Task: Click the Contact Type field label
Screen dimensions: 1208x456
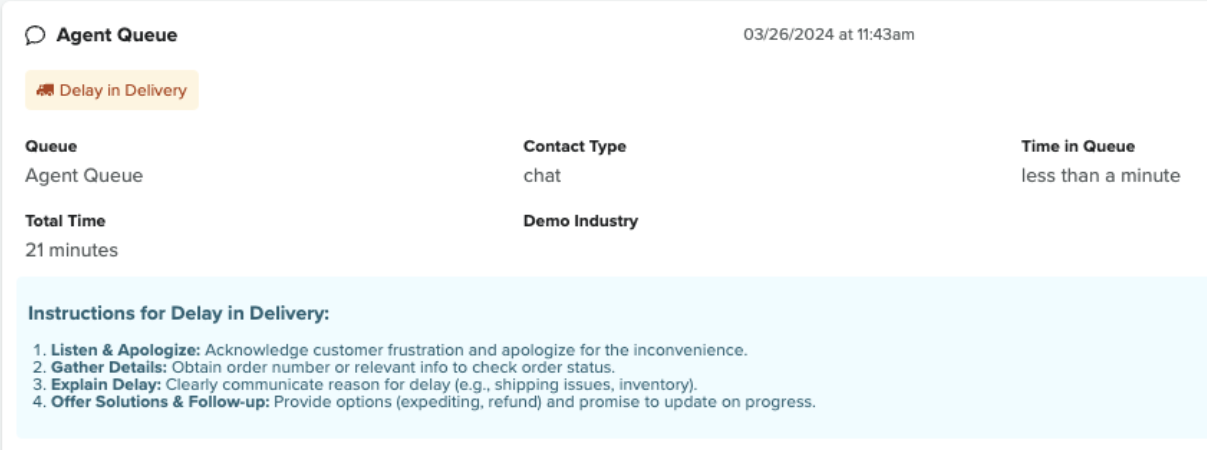Action: click(x=574, y=146)
